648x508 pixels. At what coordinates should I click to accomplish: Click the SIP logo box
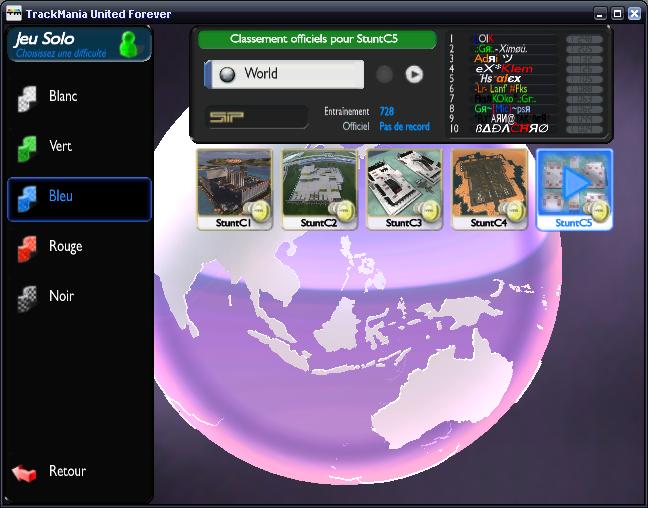pyautogui.click(x=257, y=117)
